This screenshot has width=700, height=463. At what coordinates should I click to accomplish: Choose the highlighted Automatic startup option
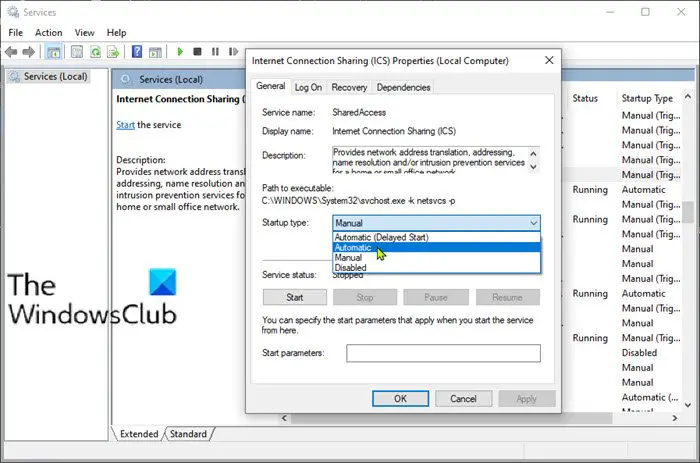[x=436, y=247]
